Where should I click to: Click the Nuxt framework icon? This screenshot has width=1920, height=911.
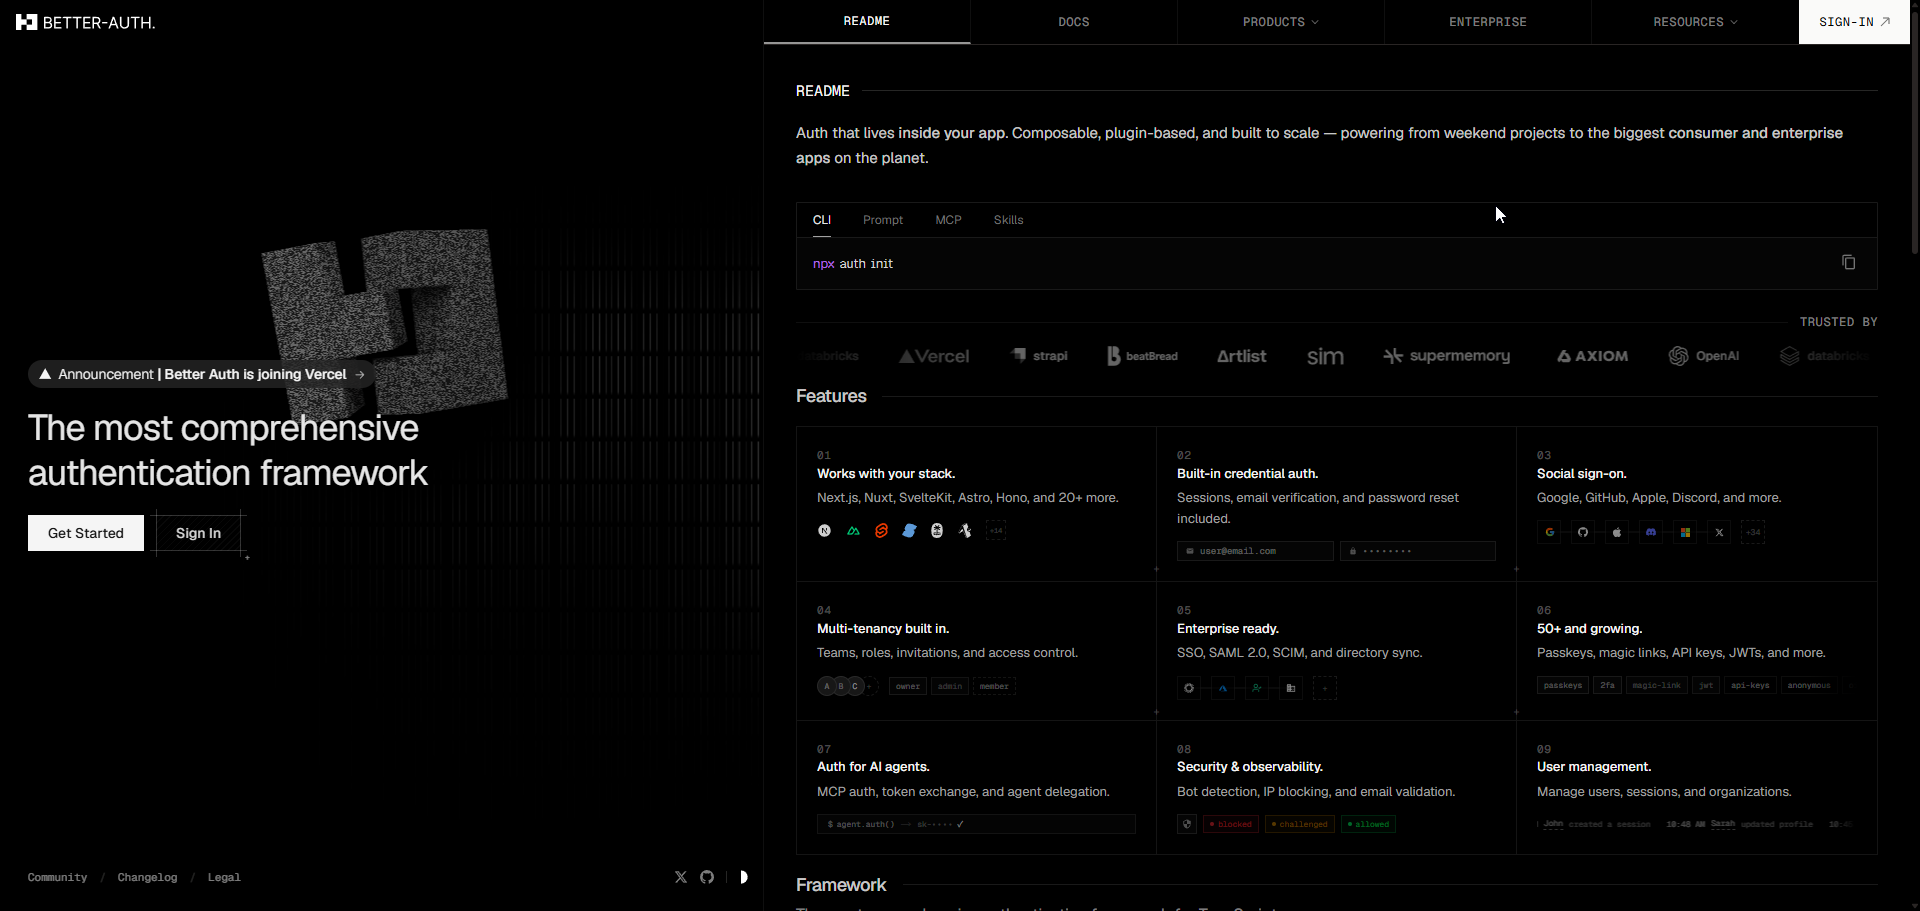(x=853, y=531)
